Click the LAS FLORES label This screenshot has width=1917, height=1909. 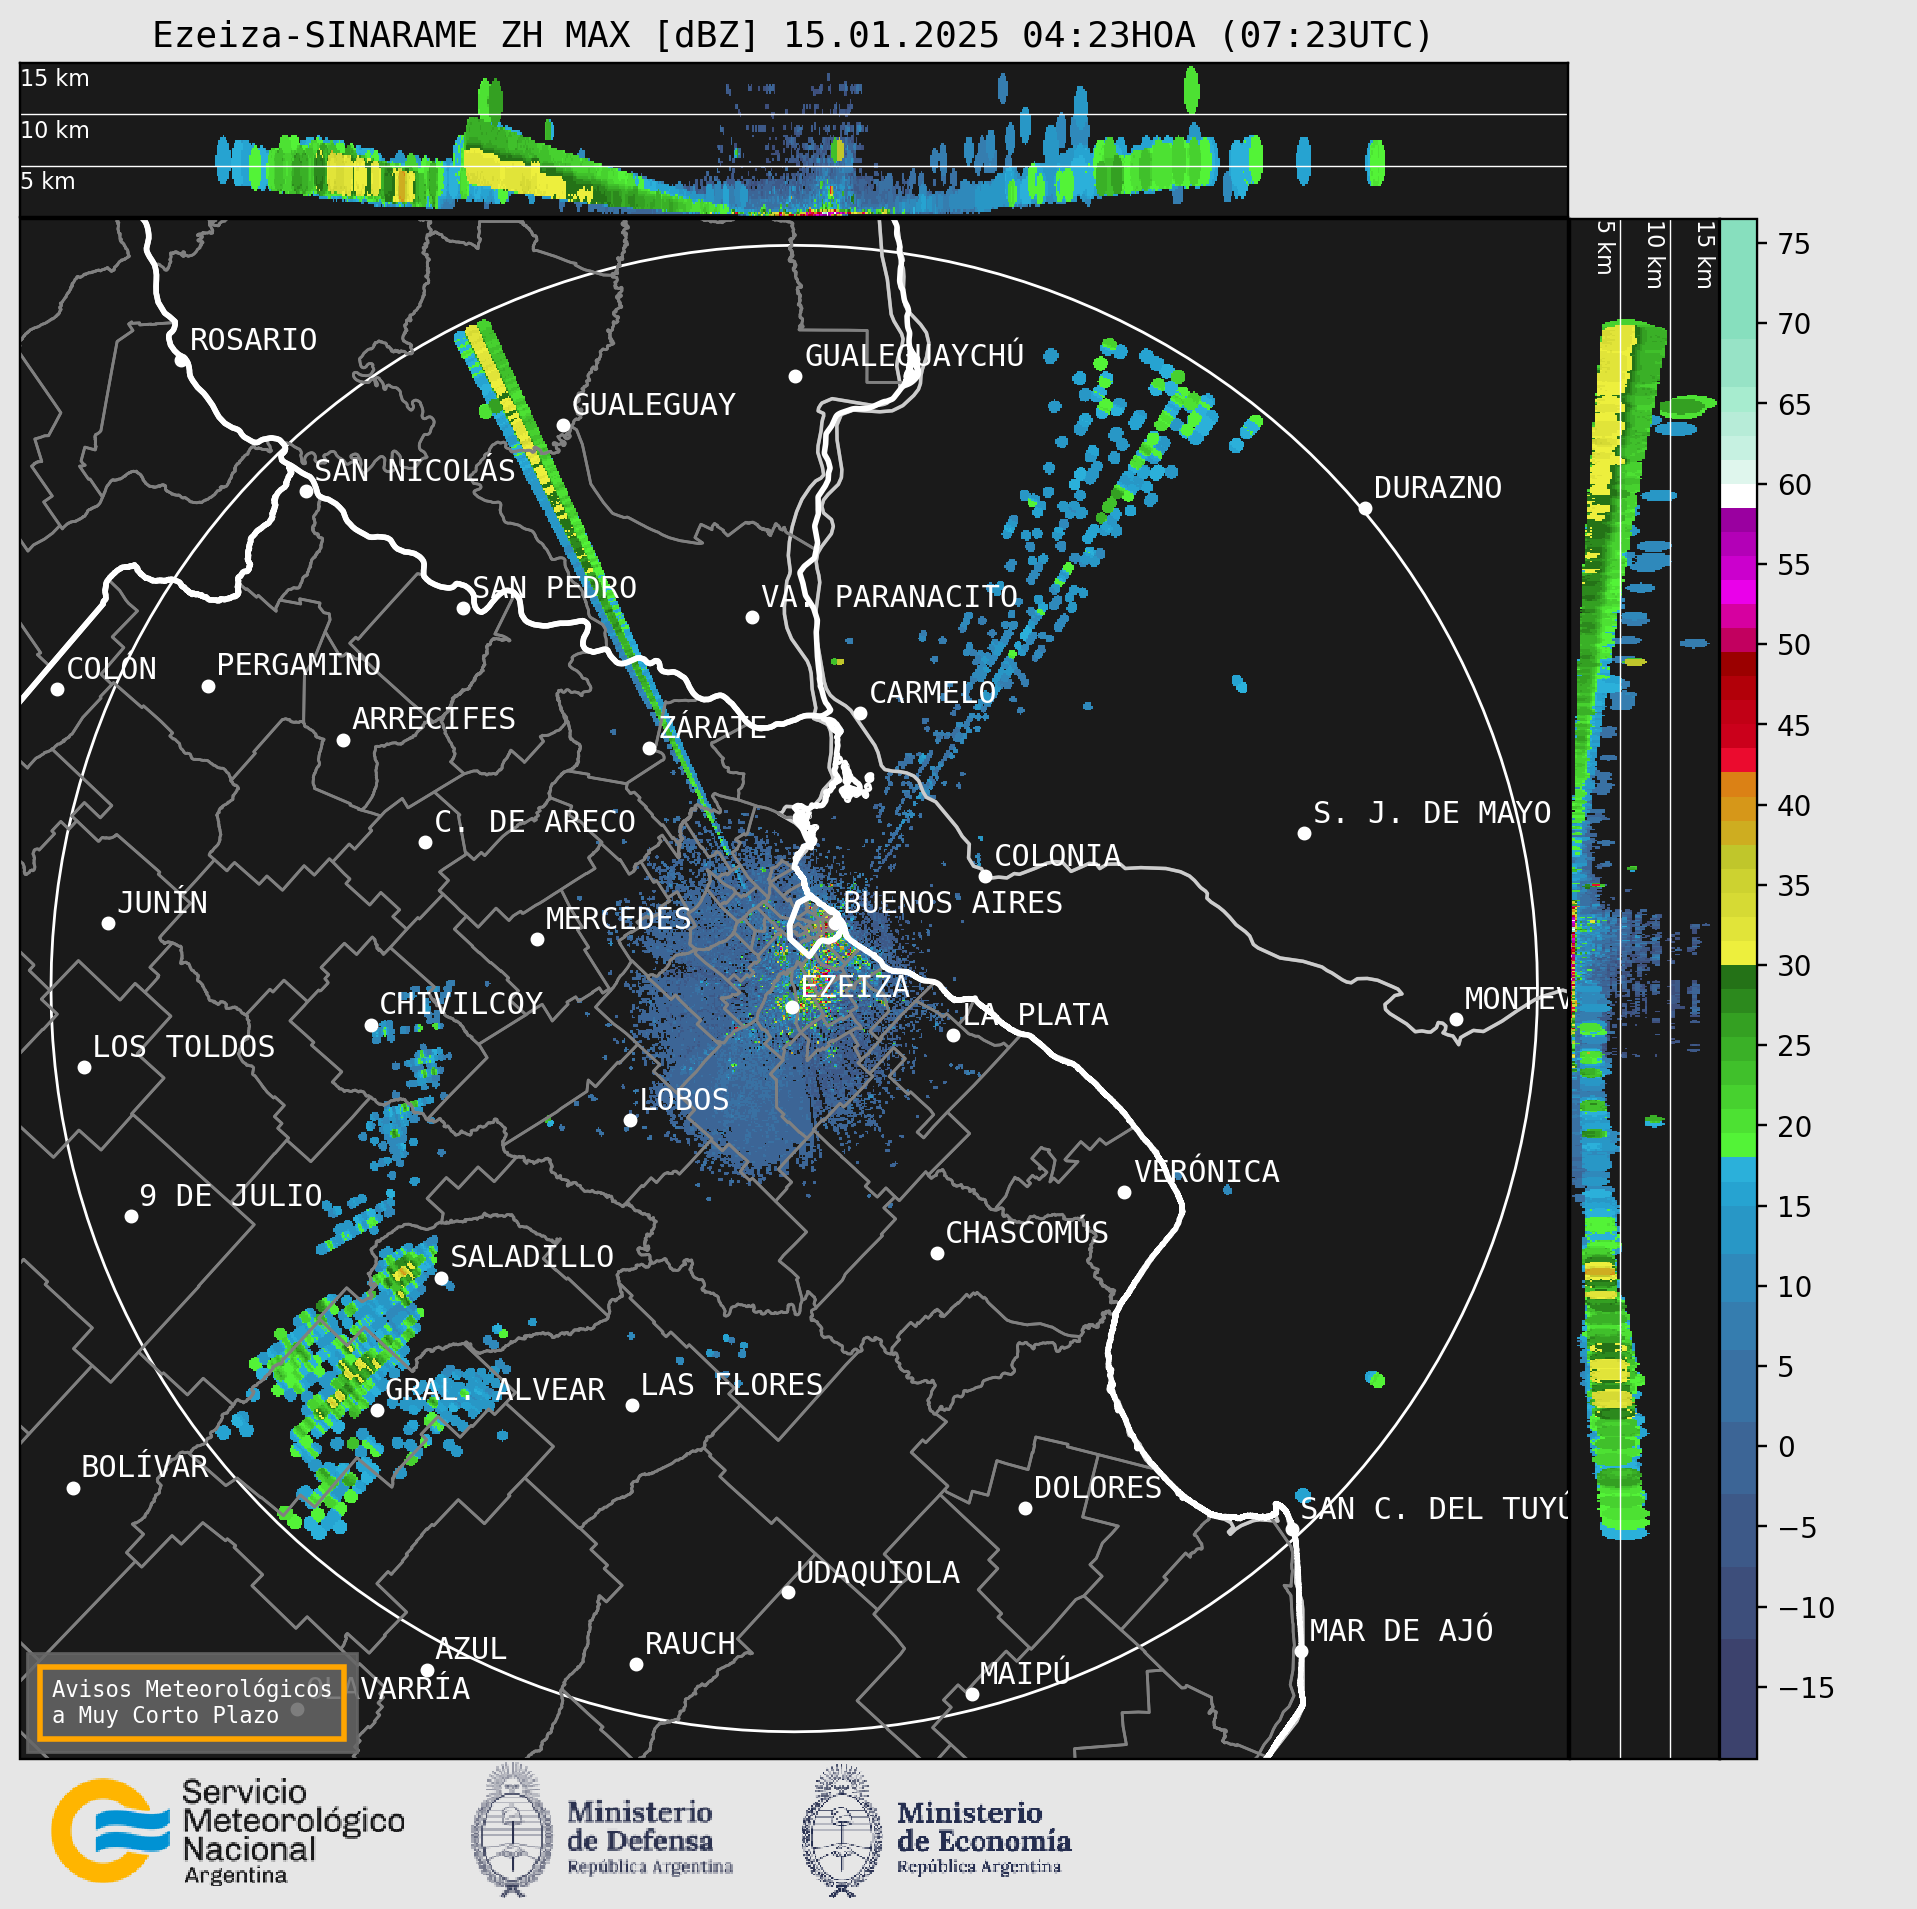tap(731, 1385)
